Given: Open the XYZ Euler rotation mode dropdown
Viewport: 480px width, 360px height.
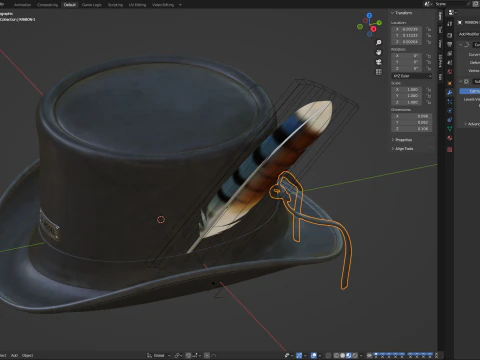Looking at the screenshot, I should point(412,76).
